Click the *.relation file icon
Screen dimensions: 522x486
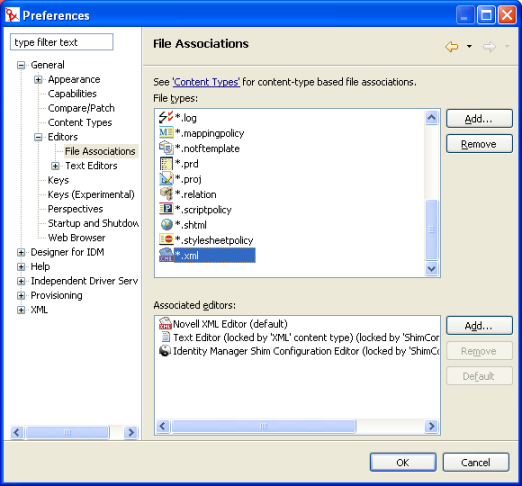[166, 194]
